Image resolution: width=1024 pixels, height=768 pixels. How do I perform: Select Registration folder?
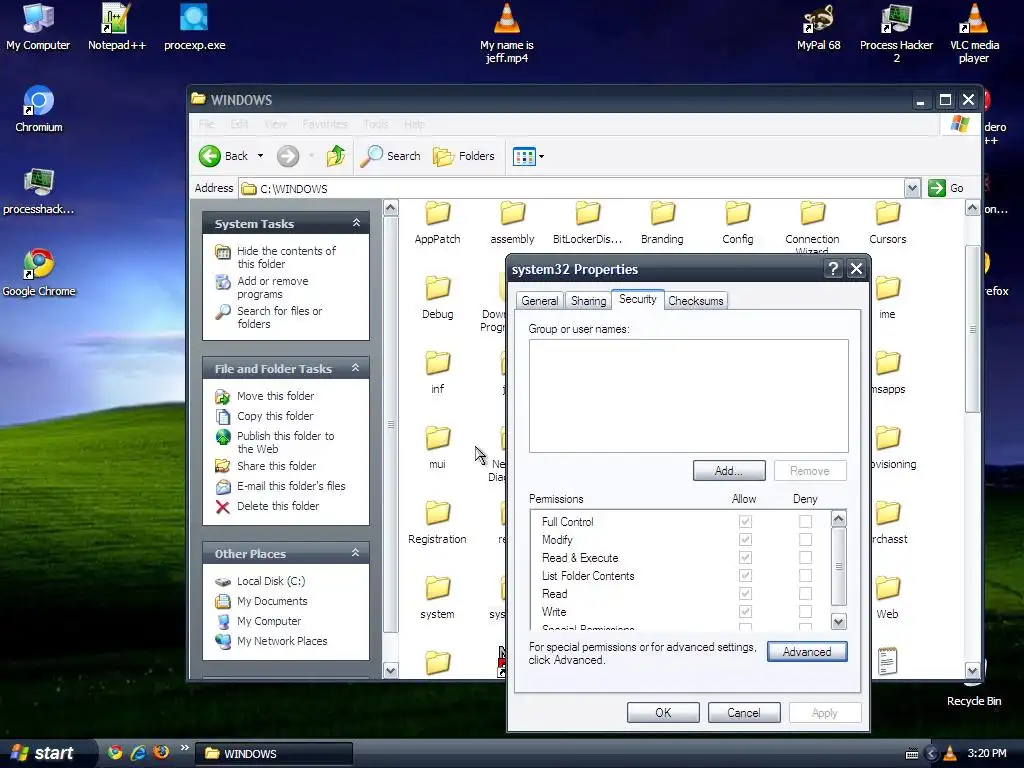pyautogui.click(x=438, y=523)
